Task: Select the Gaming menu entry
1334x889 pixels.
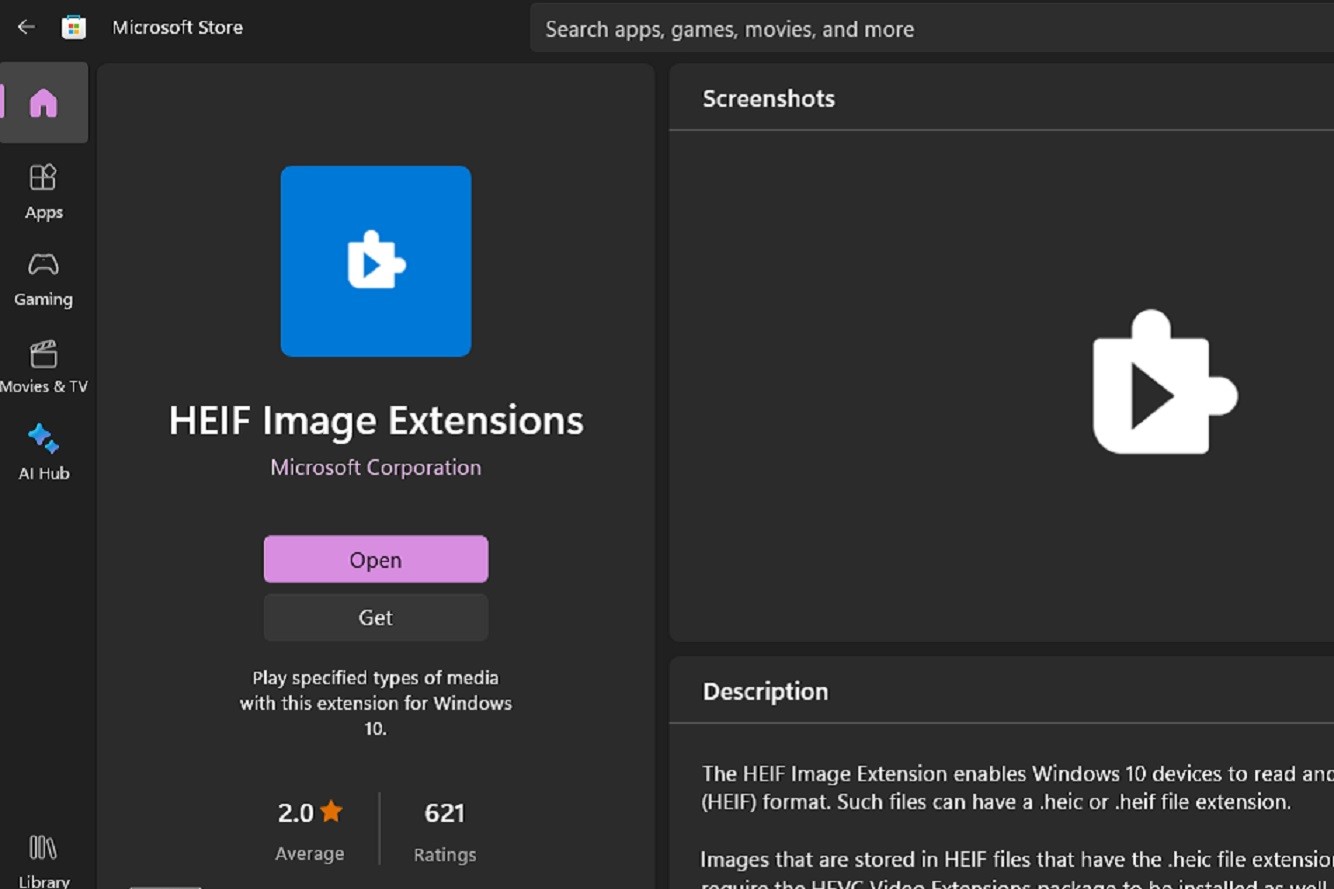Action: (x=43, y=298)
